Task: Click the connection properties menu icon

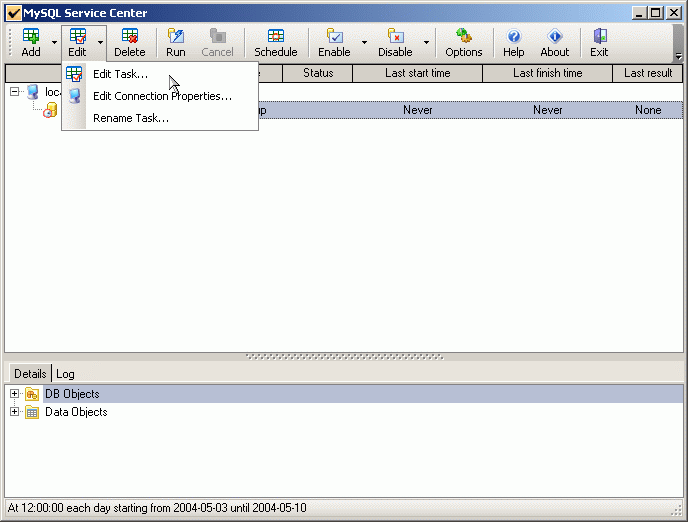Action: click(x=74, y=96)
